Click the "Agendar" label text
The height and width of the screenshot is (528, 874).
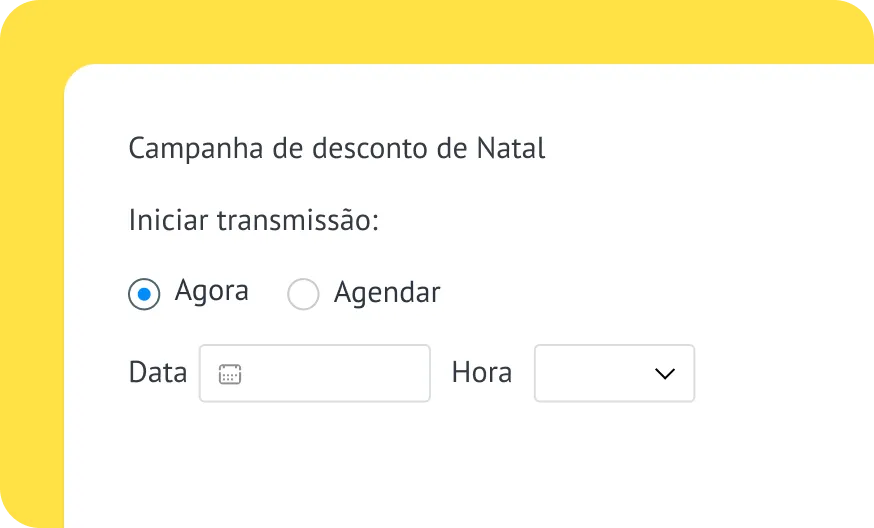[x=387, y=293]
